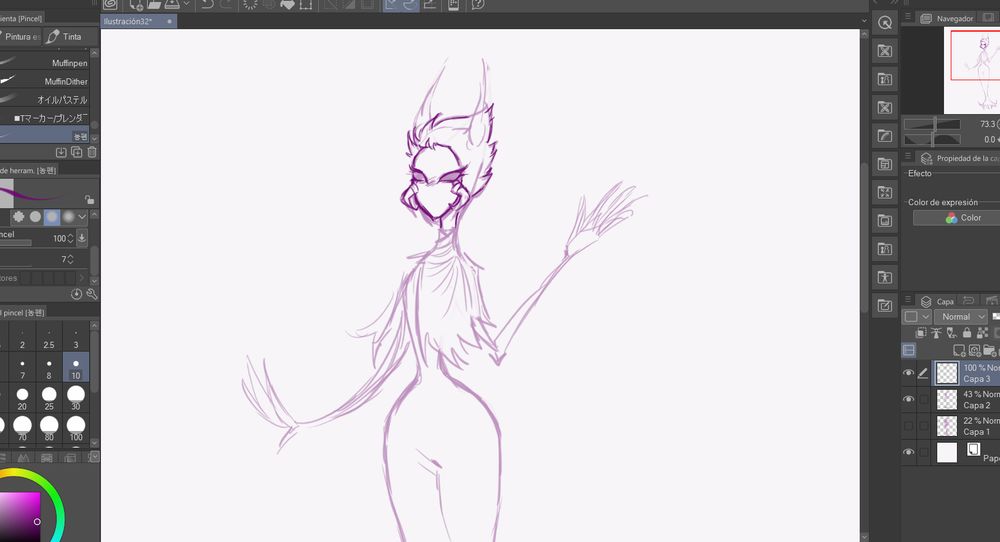The width and height of the screenshot is (1000, 542).
Task: Click the Scale/Rotate transform icon
Action: [x=305, y=4]
